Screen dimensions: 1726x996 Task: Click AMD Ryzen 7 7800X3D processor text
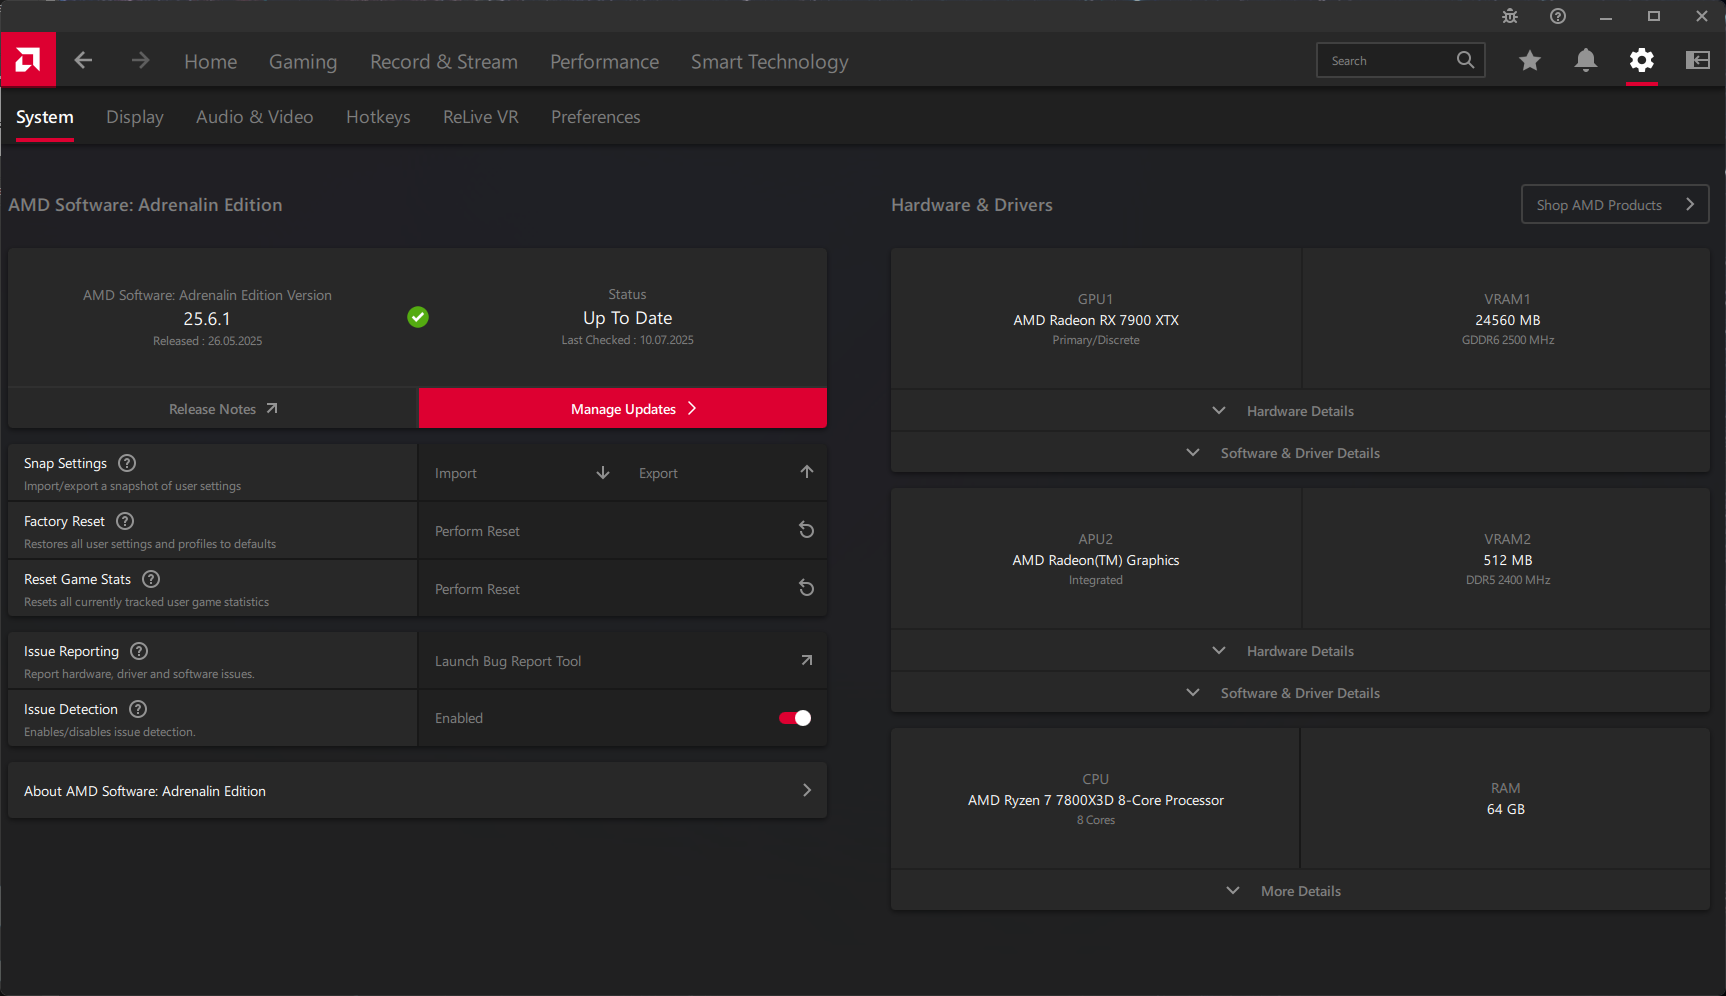[1096, 800]
